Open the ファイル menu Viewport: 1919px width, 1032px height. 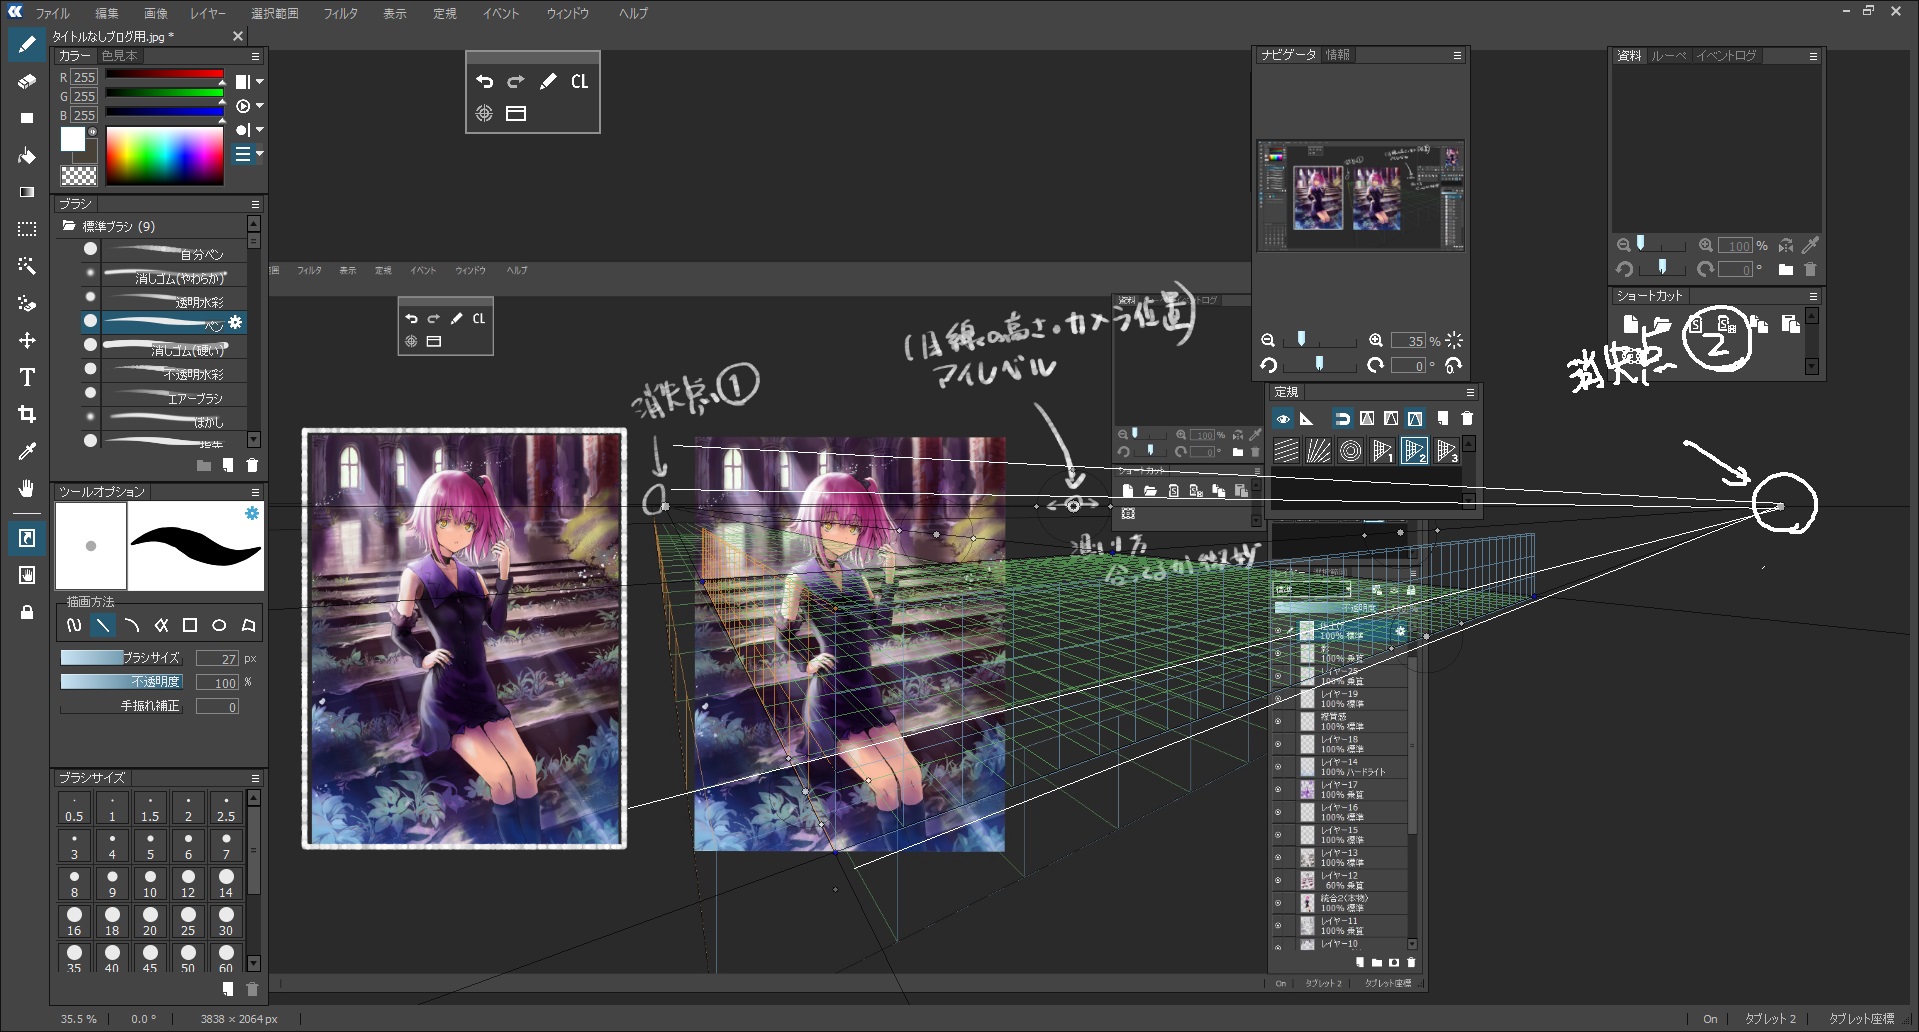[x=52, y=13]
